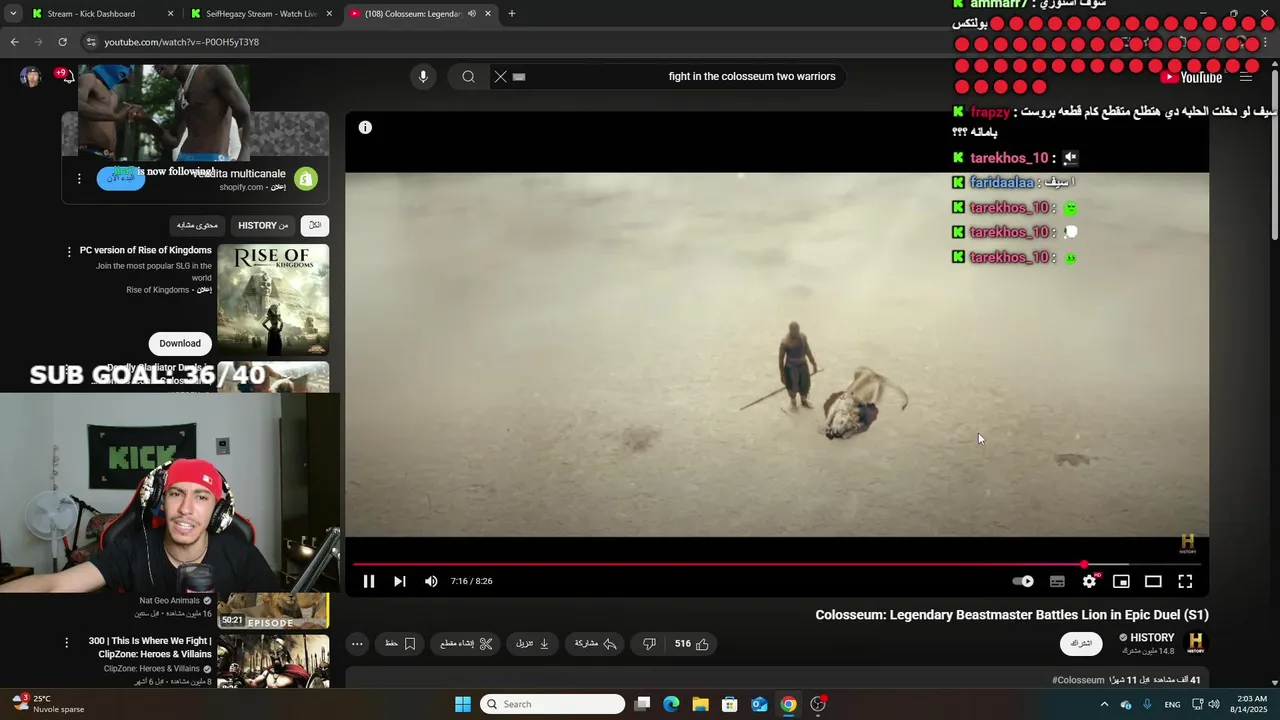Image resolution: width=1280 pixels, height=720 pixels.
Task: Click the address bar URL
Action: click(181, 42)
